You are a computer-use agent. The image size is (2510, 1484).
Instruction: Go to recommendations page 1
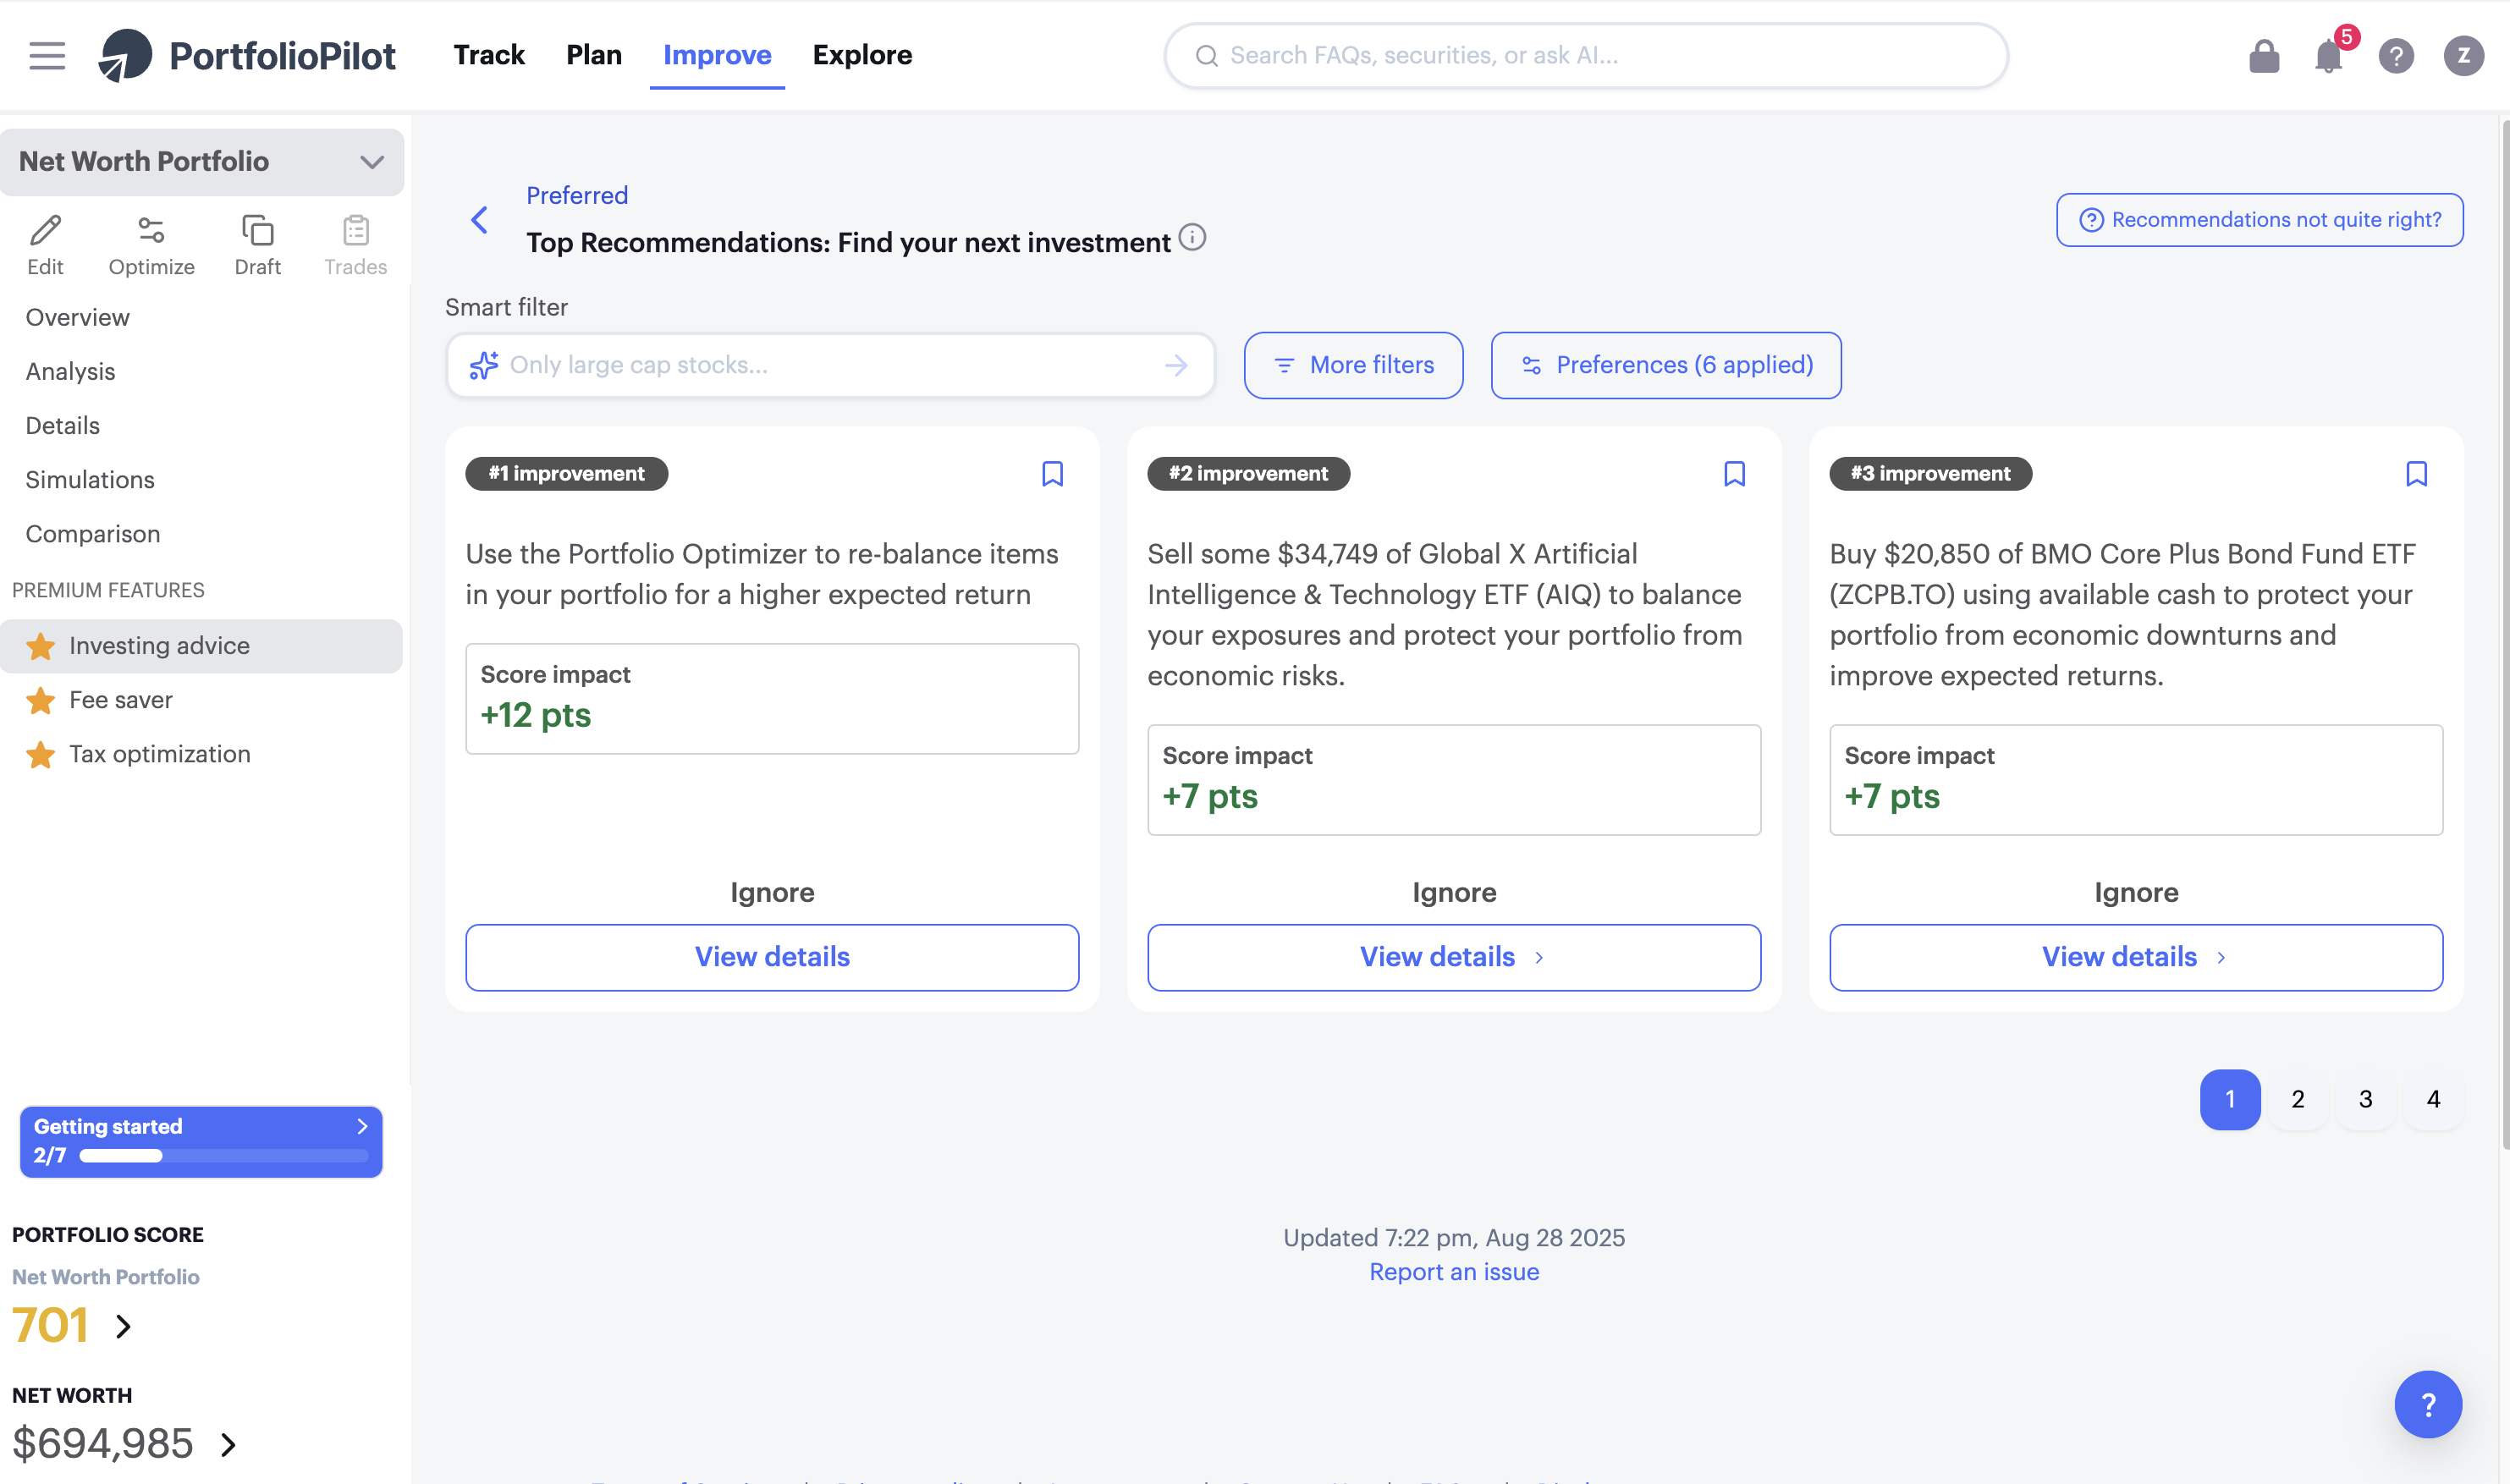(x=2230, y=1099)
